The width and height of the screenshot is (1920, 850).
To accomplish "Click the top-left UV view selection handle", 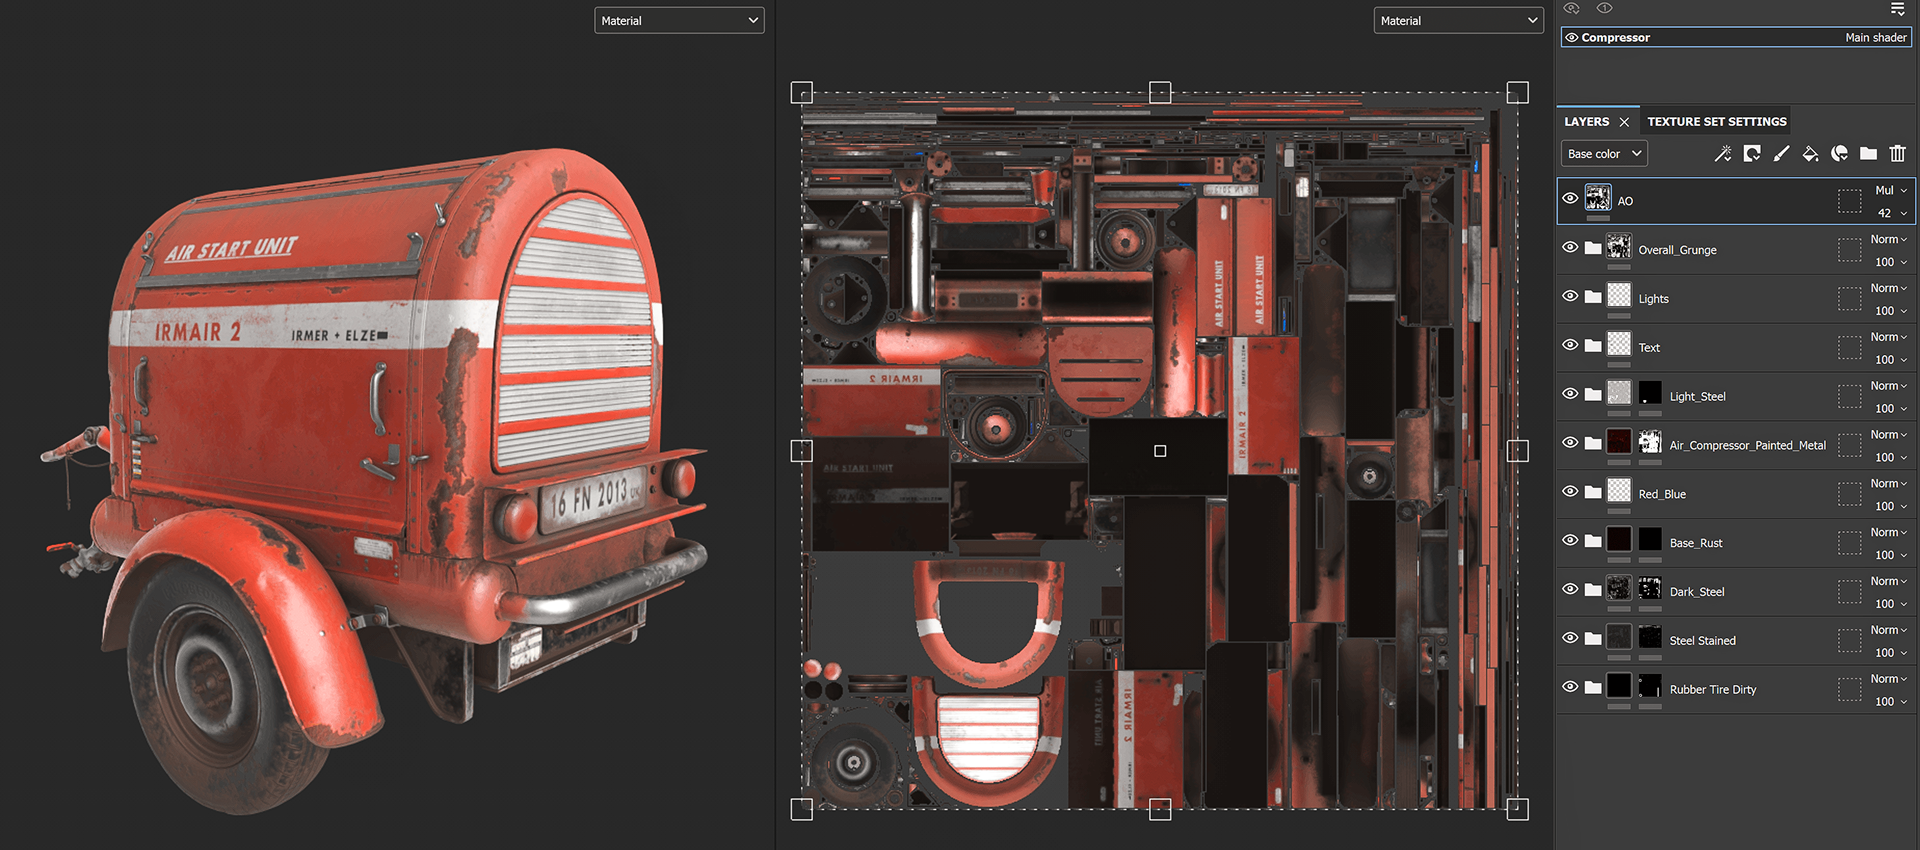I will 802,93.
